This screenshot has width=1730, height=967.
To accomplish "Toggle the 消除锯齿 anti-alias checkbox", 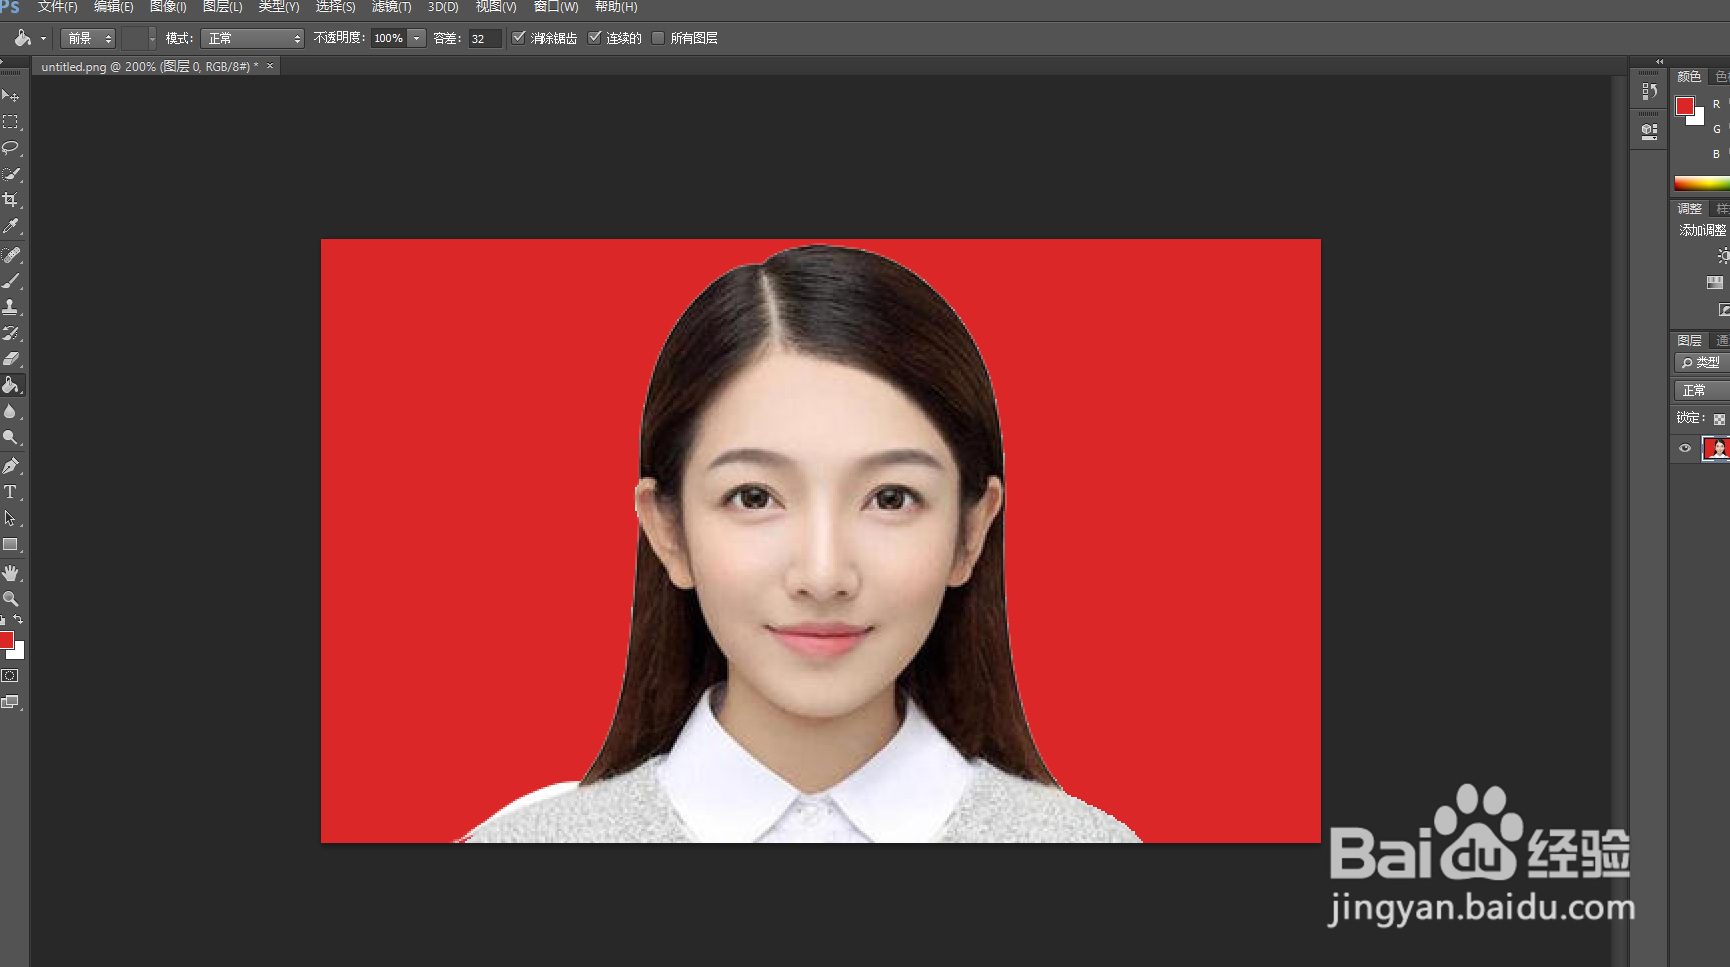I will pos(519,38).
